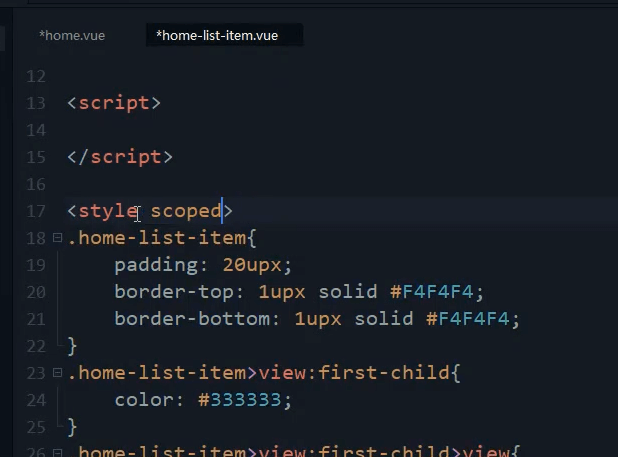Click the 'border-top' property name
Viewport: 618px width, 457px height.
tap(175, 292)
